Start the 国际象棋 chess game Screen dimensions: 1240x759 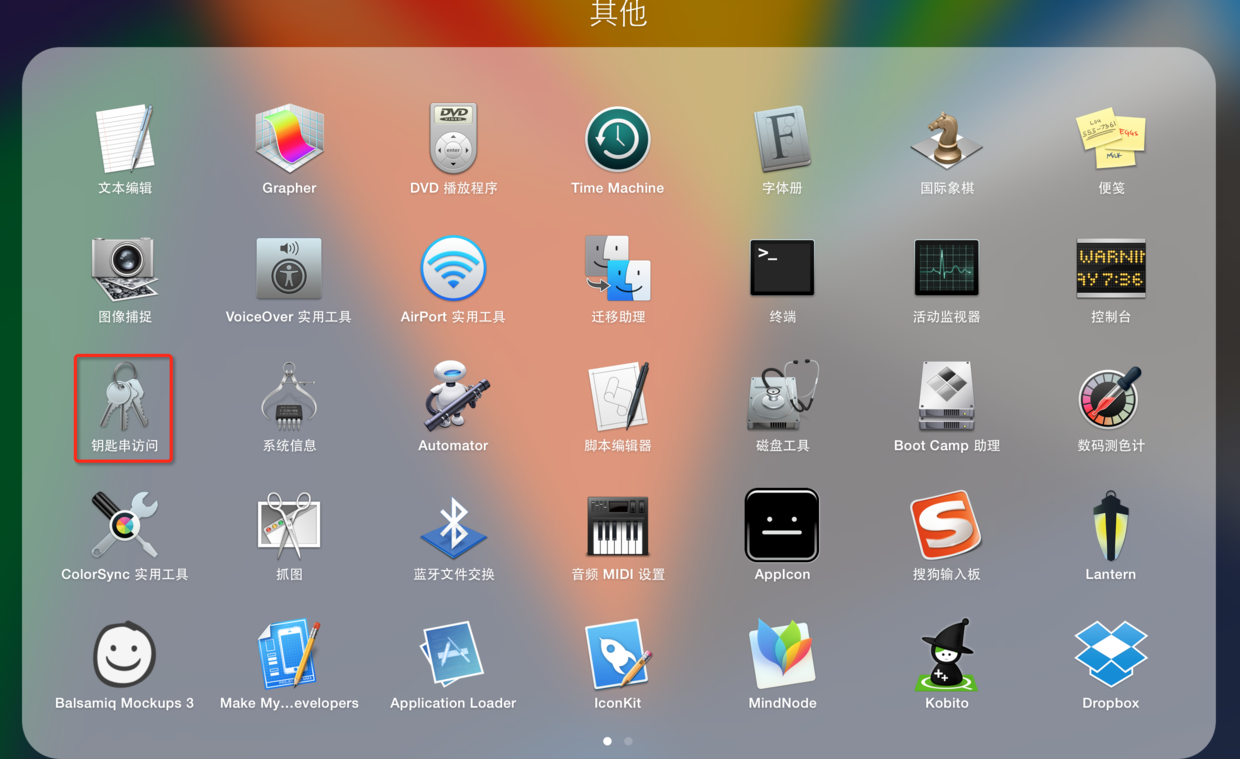coord(946,140)
